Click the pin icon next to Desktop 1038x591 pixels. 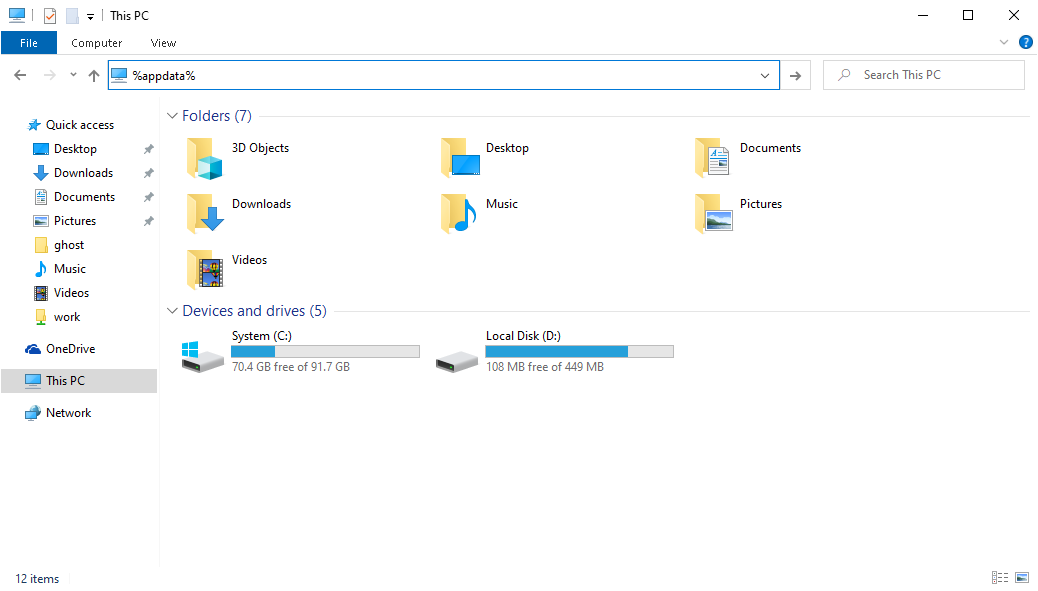coord(148,149)
